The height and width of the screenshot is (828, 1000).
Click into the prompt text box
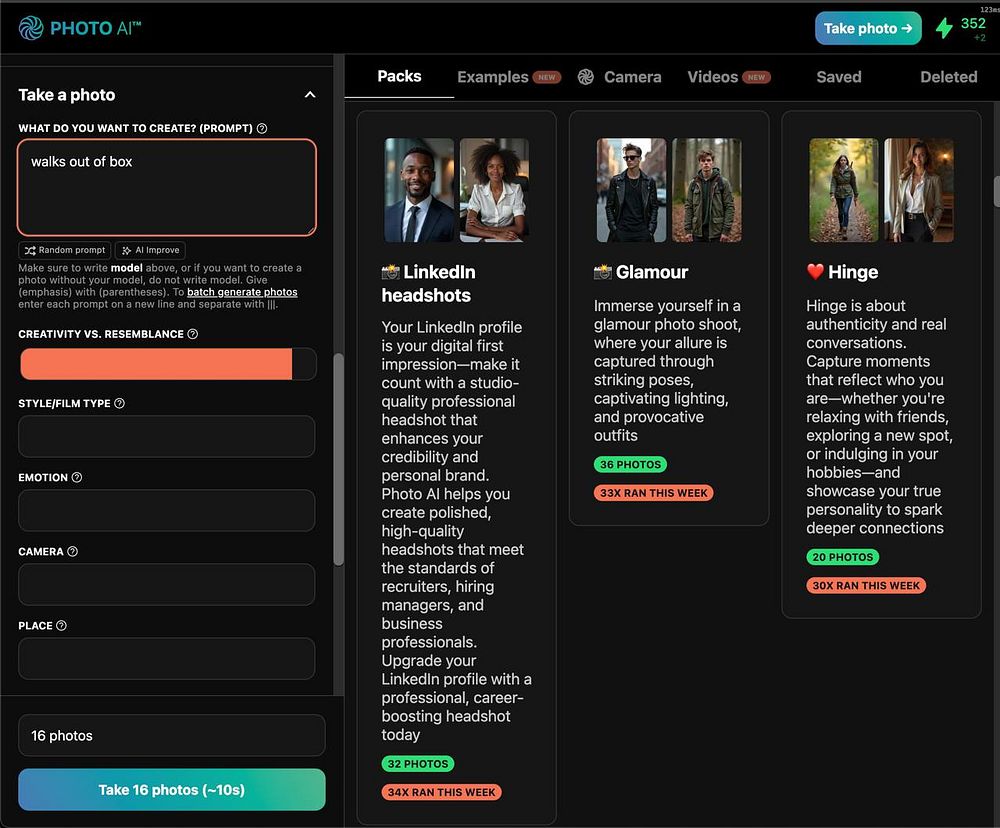tap(166, 188)
